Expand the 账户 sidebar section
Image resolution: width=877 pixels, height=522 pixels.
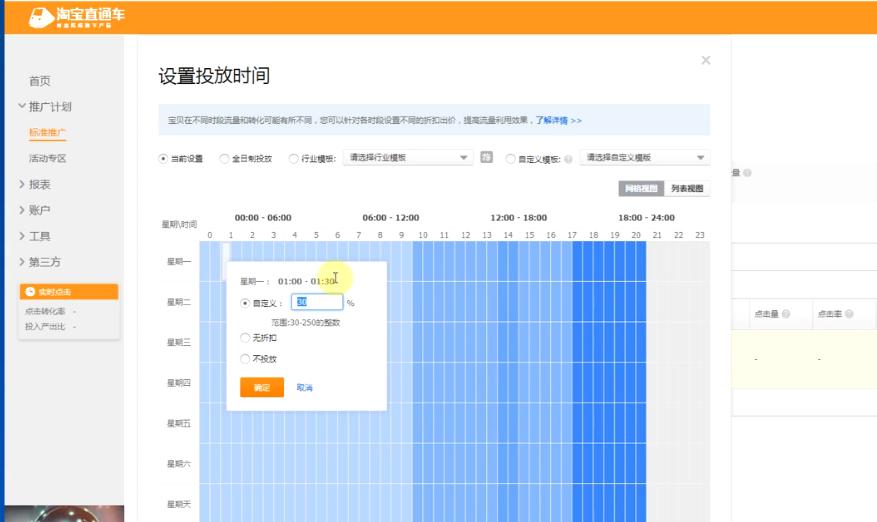point(22,210)
